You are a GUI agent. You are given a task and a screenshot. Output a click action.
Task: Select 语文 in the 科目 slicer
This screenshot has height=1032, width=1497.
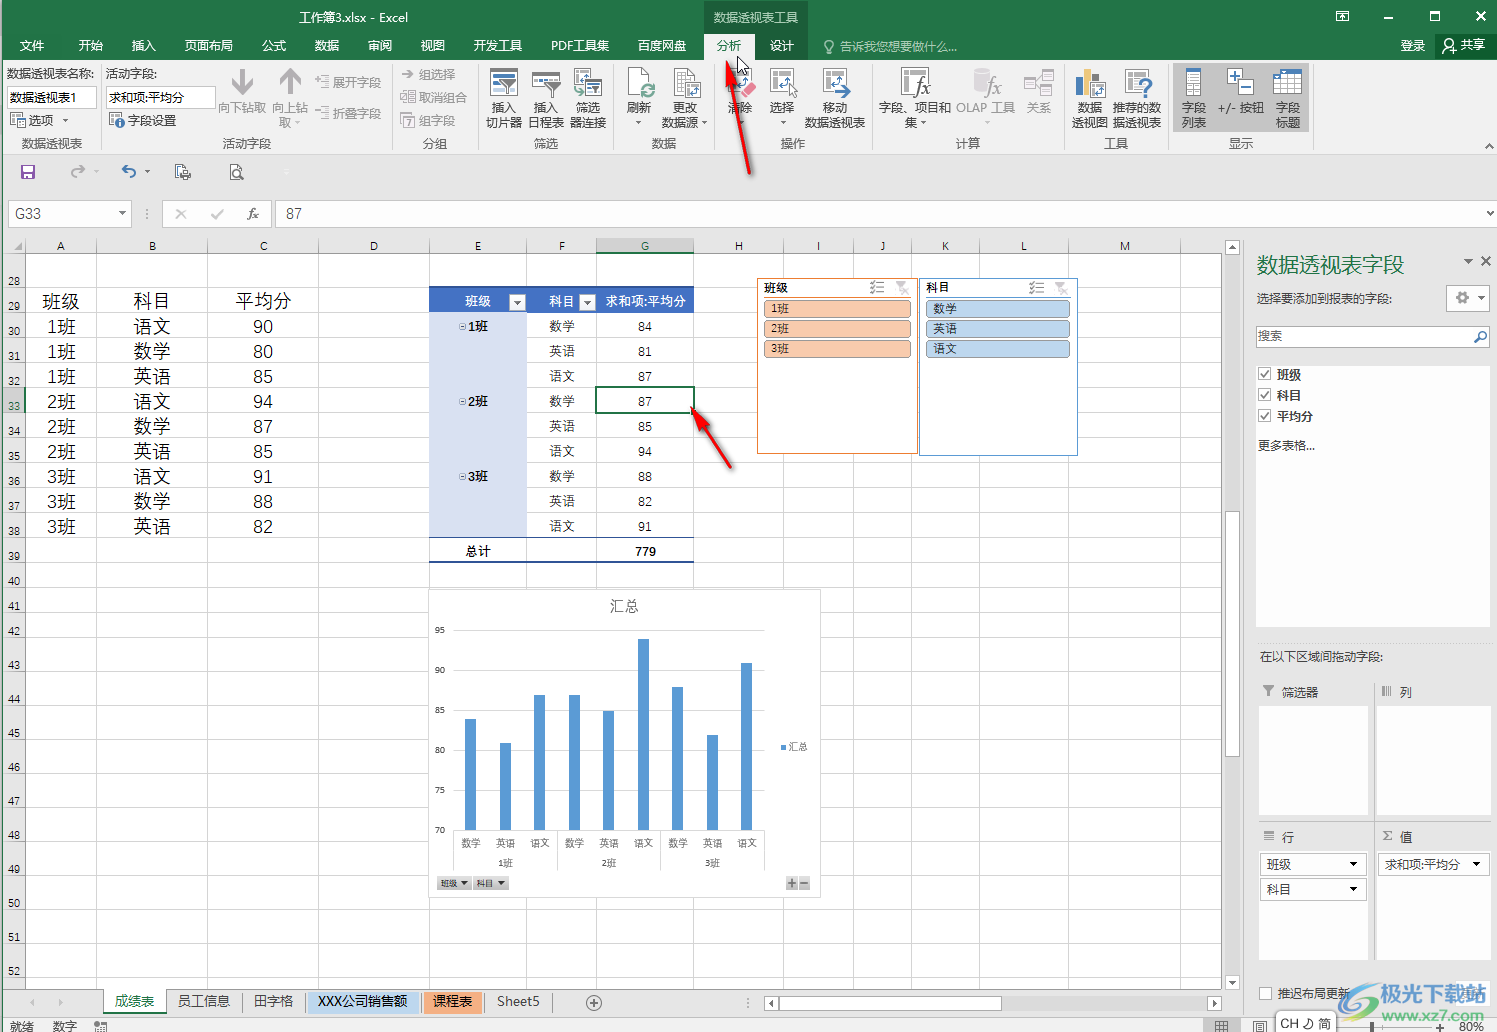coord(997,349)
